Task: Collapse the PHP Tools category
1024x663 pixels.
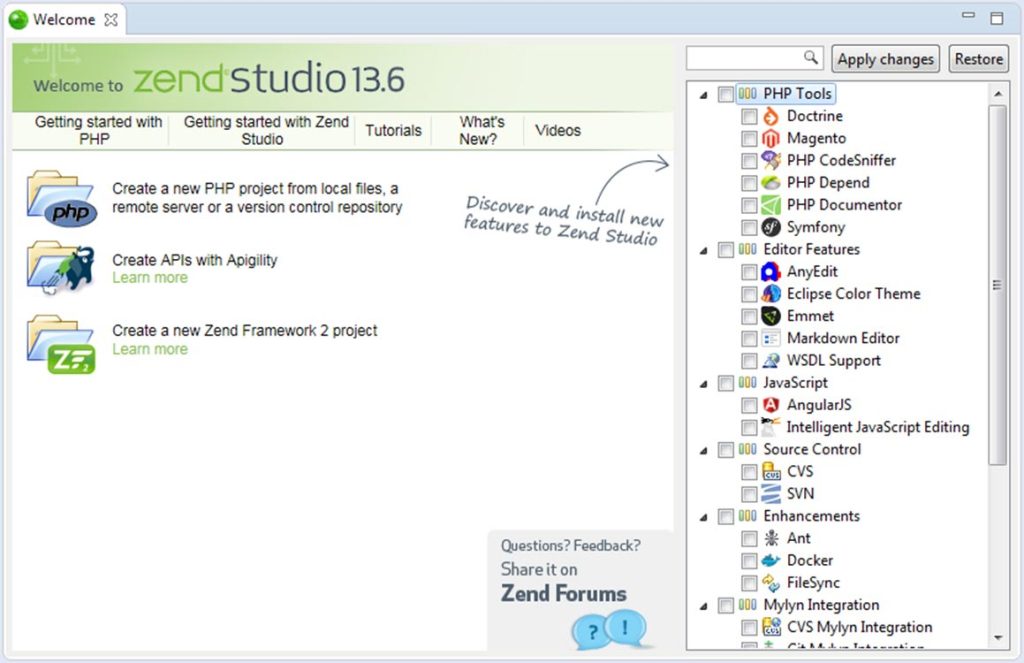Action: pos(704,93)
